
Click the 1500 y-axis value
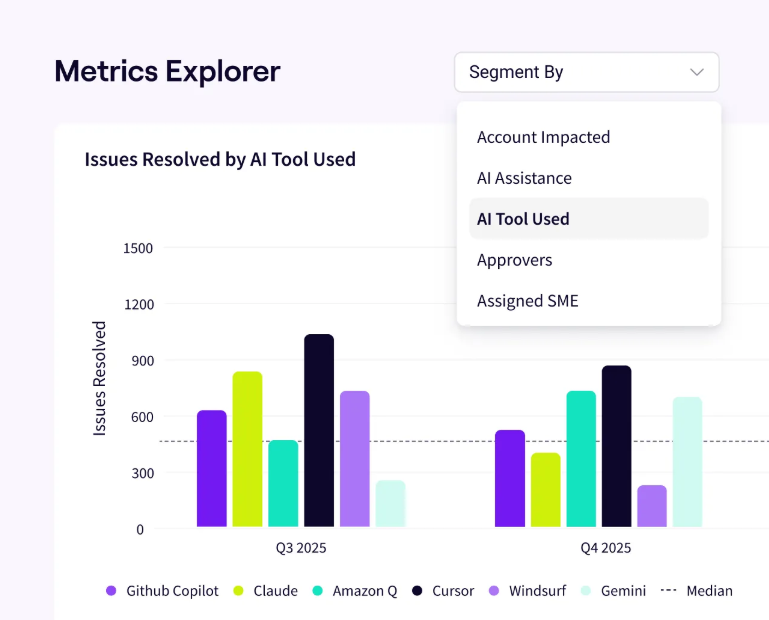(138, 248)
